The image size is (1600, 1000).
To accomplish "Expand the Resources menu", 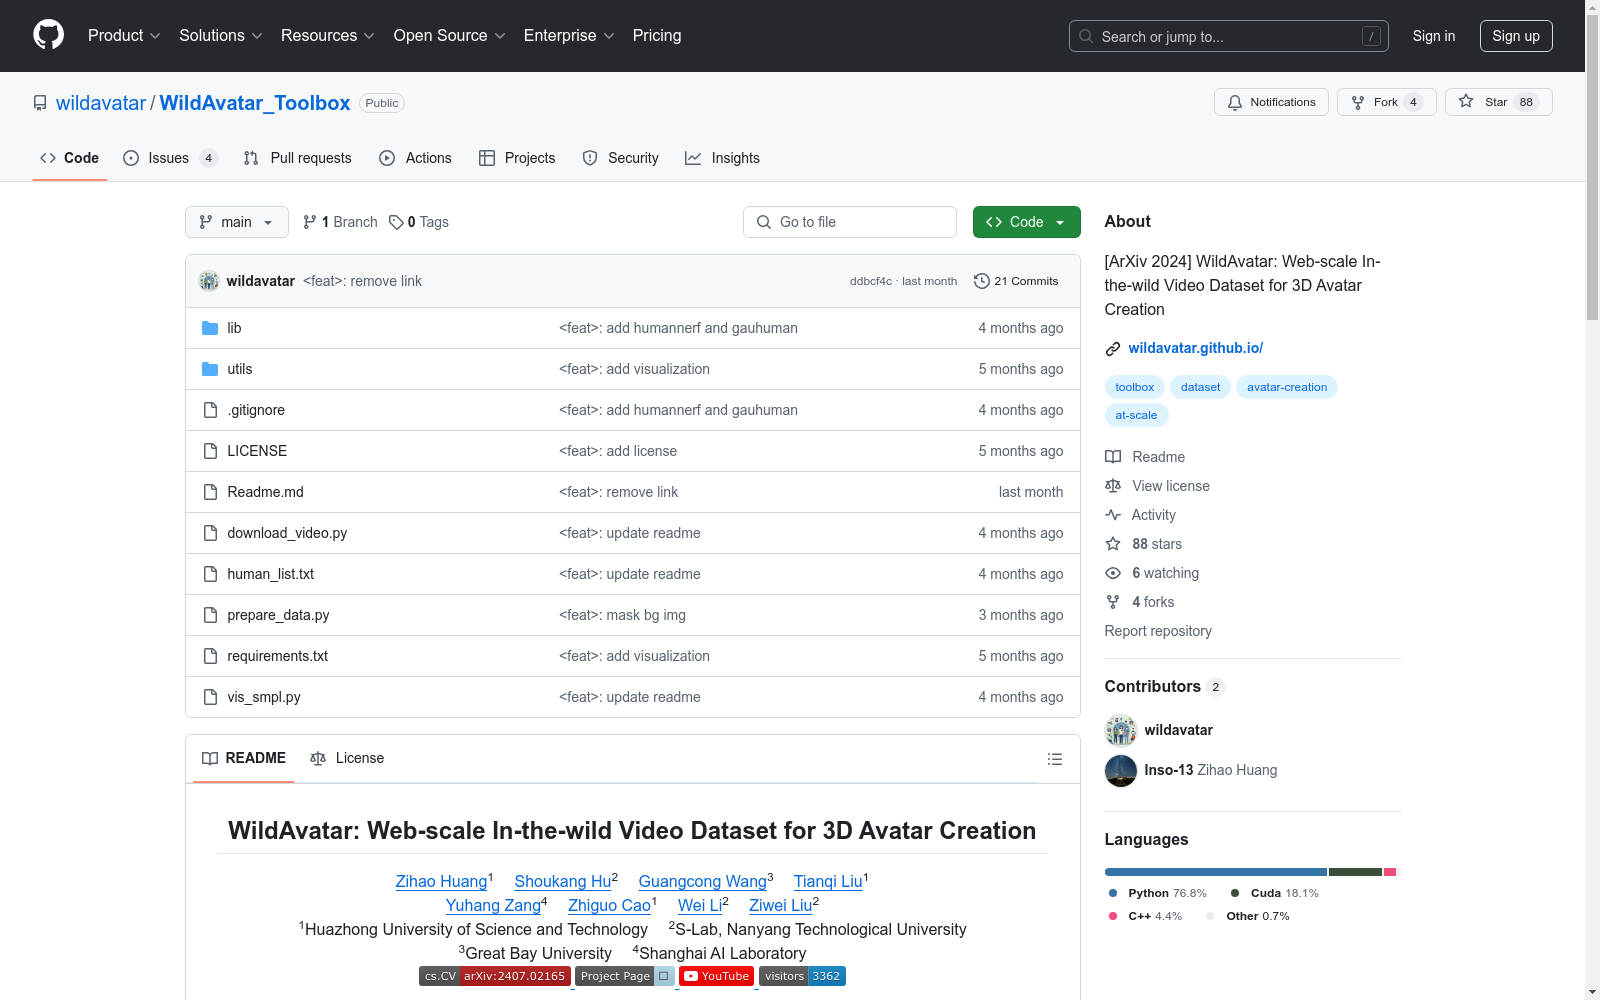I will coord(328,35).
